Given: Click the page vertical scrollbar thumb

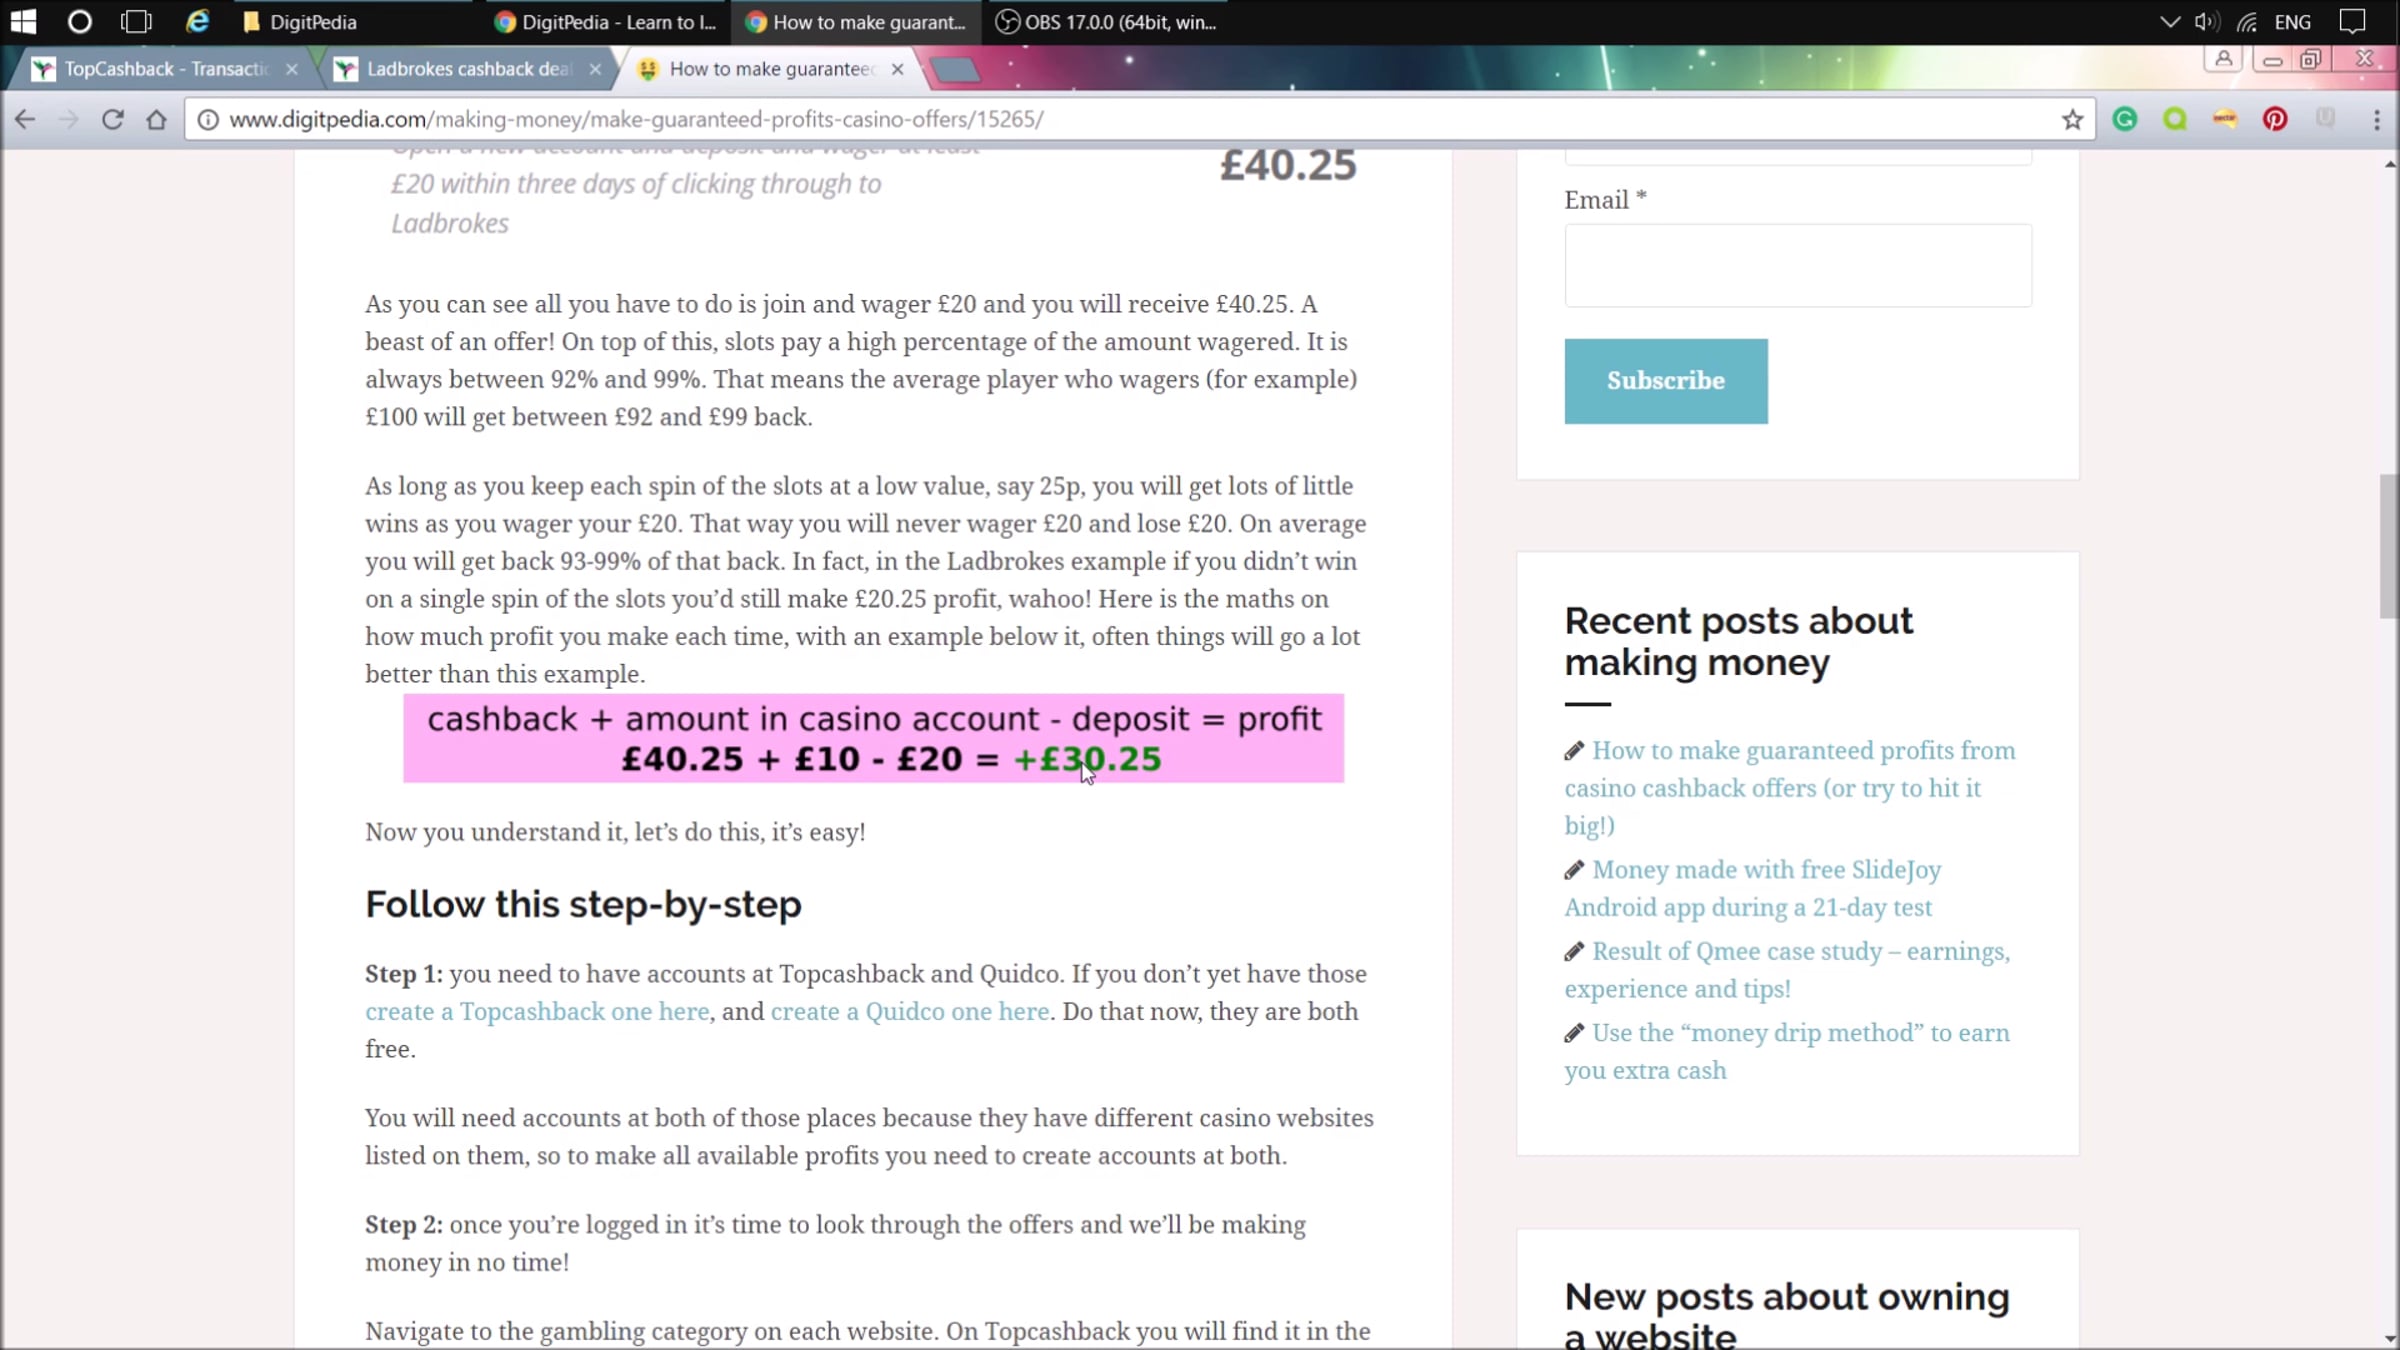Looking at the screenshot, I should click(x=2388, y=547).
